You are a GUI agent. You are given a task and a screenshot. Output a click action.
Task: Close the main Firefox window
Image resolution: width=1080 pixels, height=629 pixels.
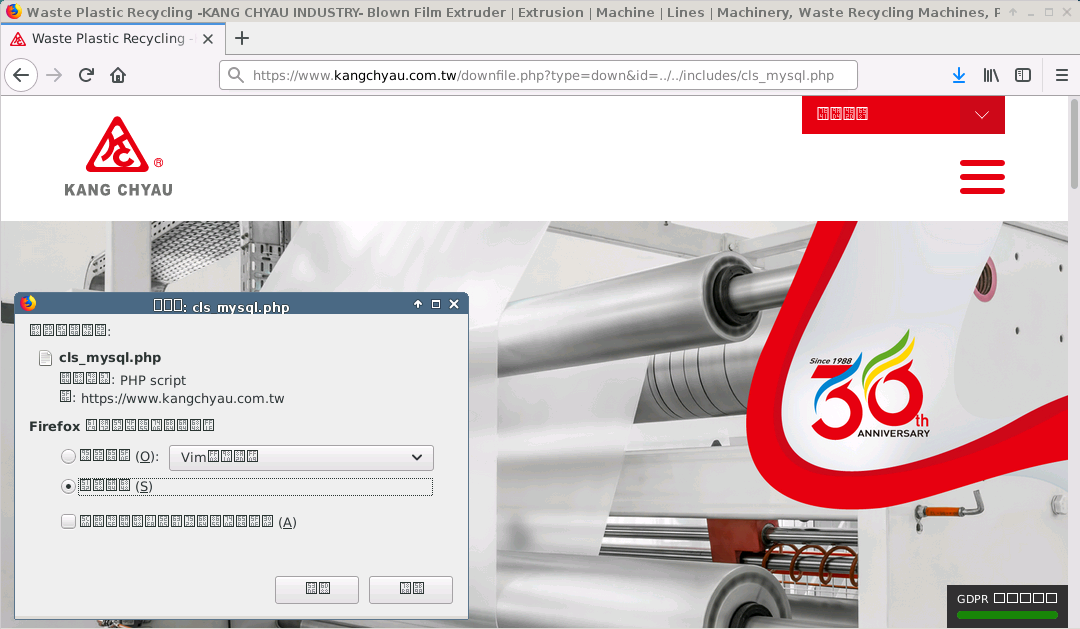(1068, 12)
